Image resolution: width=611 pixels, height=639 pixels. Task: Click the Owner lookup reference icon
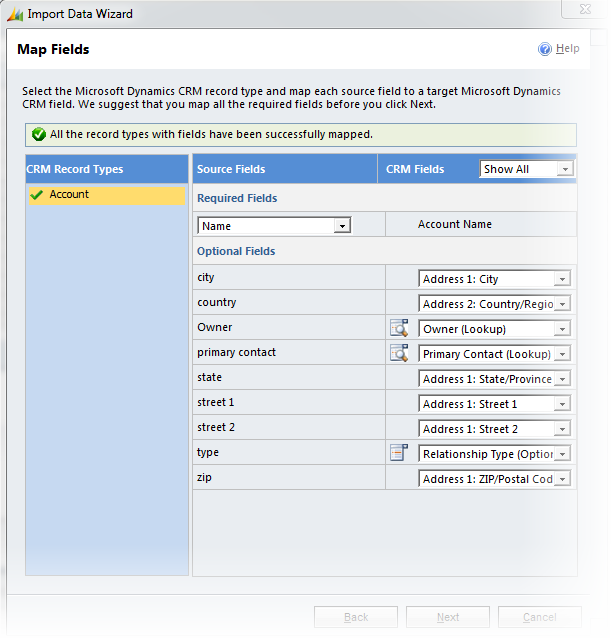pyautogui.click(x=398, y=328)
